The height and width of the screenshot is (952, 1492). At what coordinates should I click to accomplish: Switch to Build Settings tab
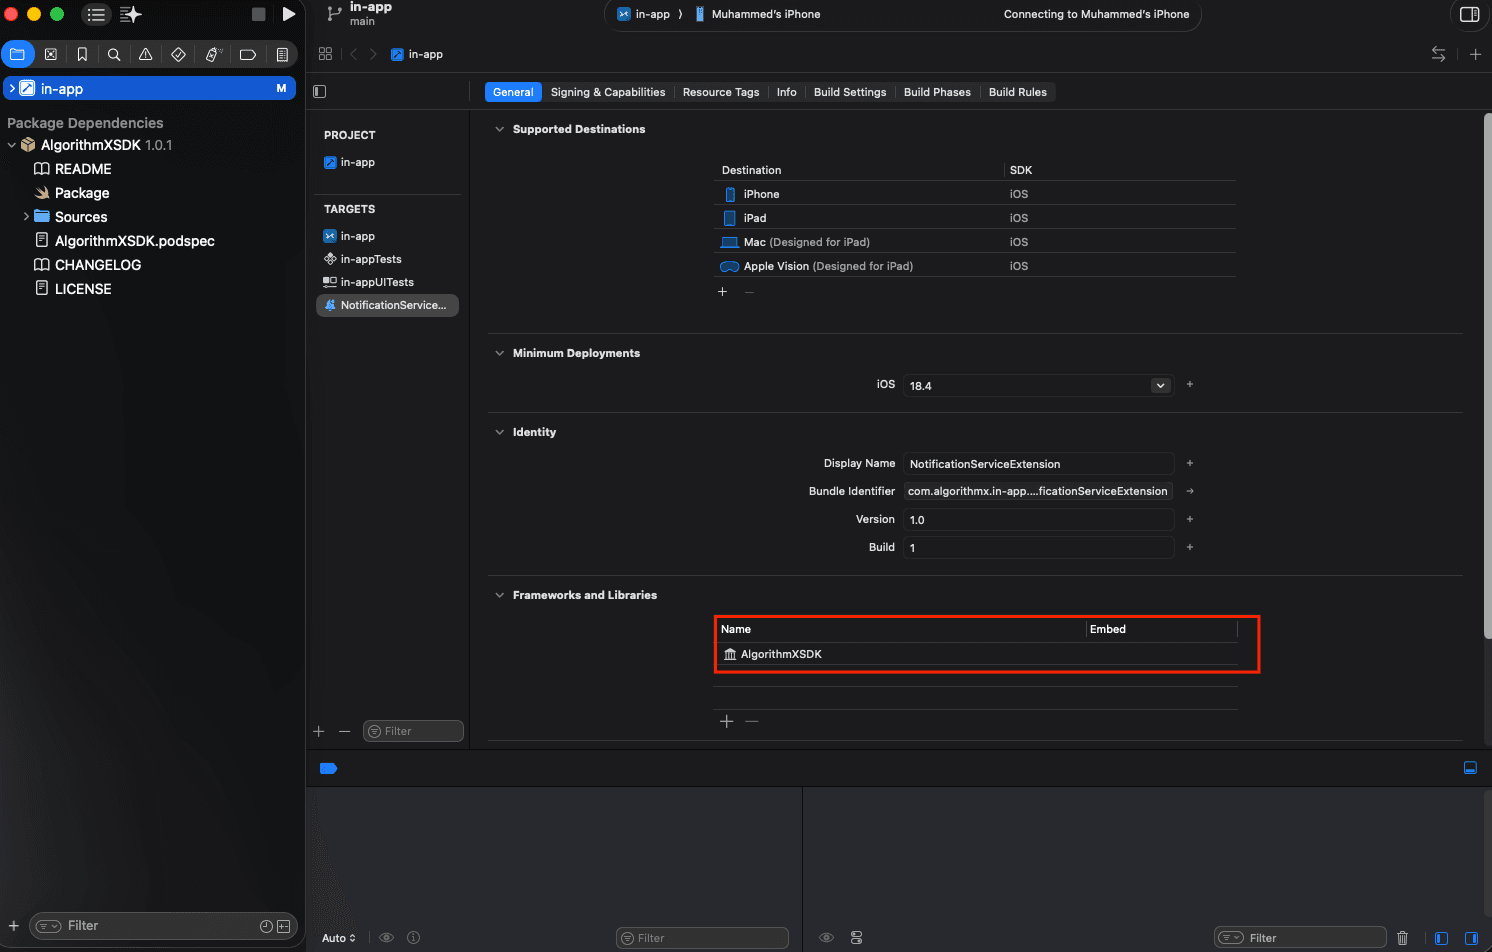click(850, 92)
